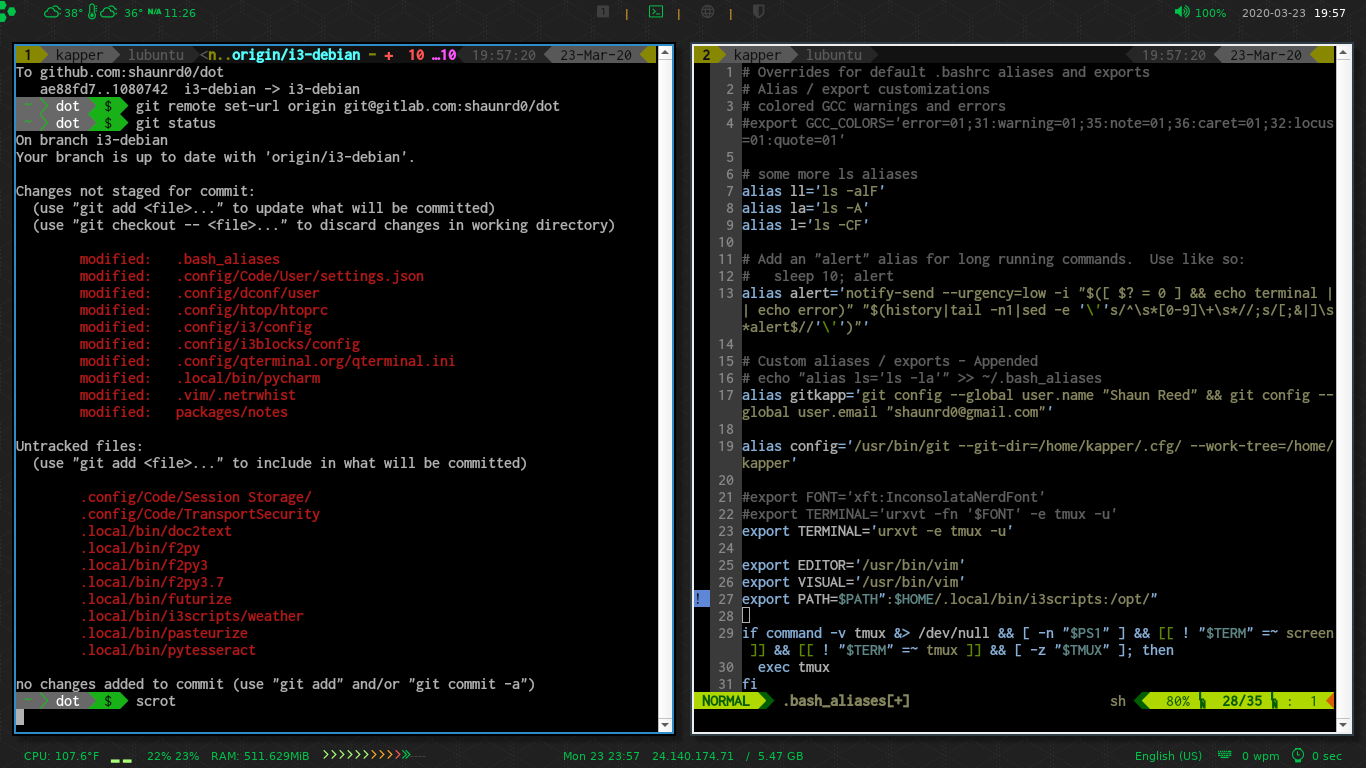
Task: Click the vim cursor on line 28
Action: [x=746, y=616]
